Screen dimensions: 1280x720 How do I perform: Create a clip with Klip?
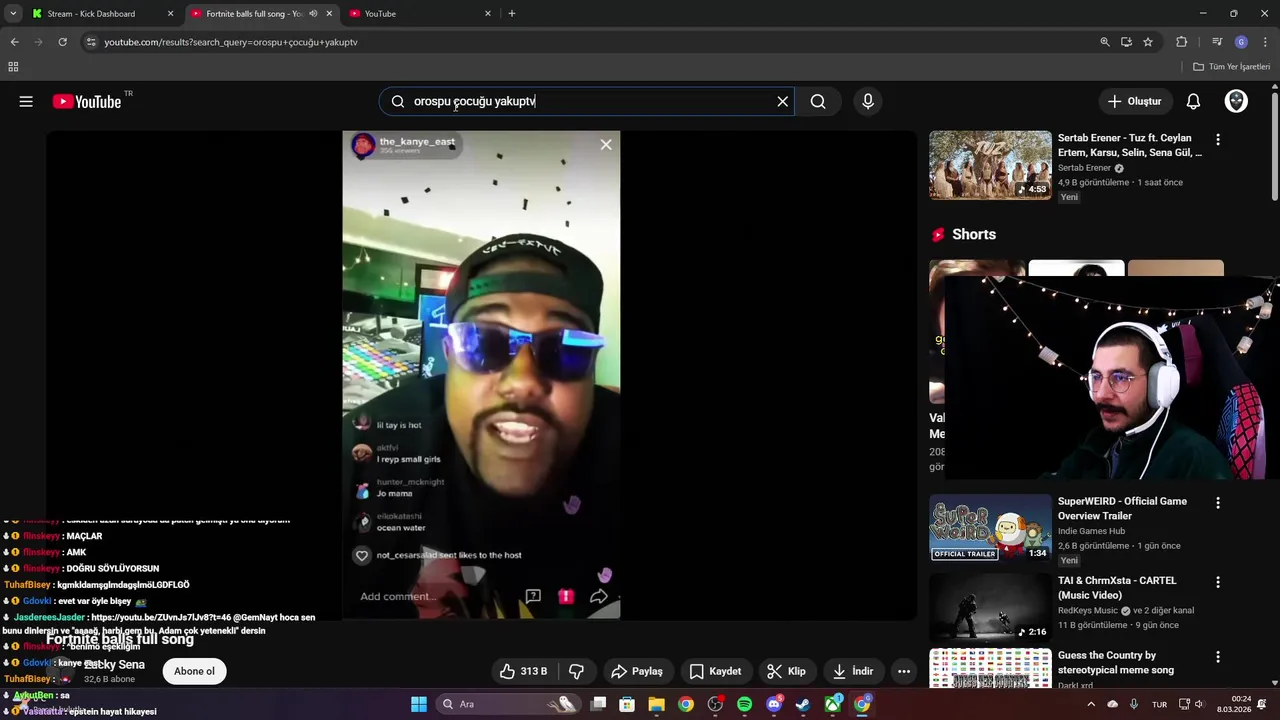(x=786, y=671)
